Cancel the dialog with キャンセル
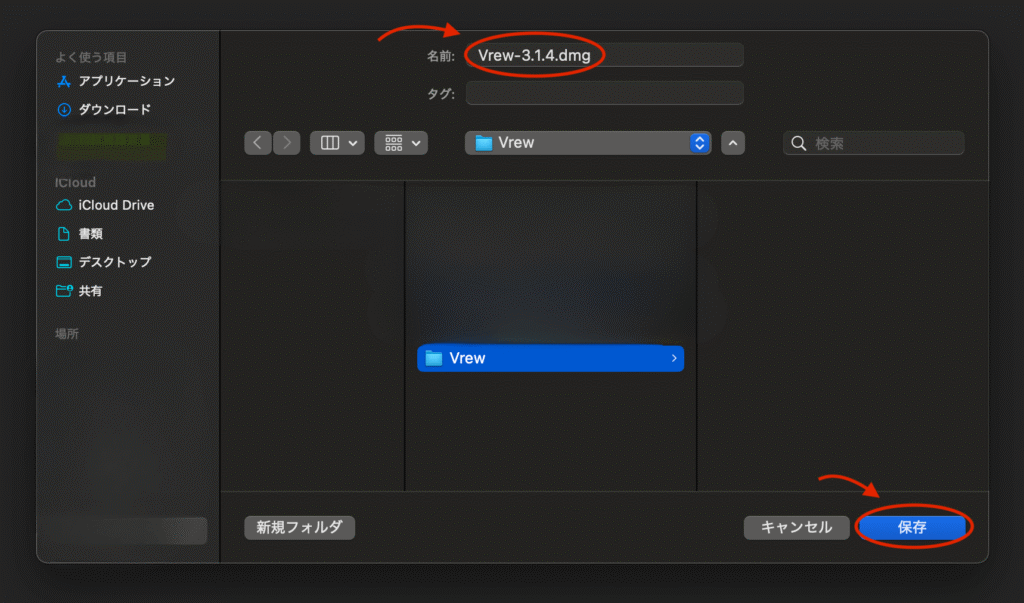Viewport: 1024px width, 603px height. (x=797, y=527)
